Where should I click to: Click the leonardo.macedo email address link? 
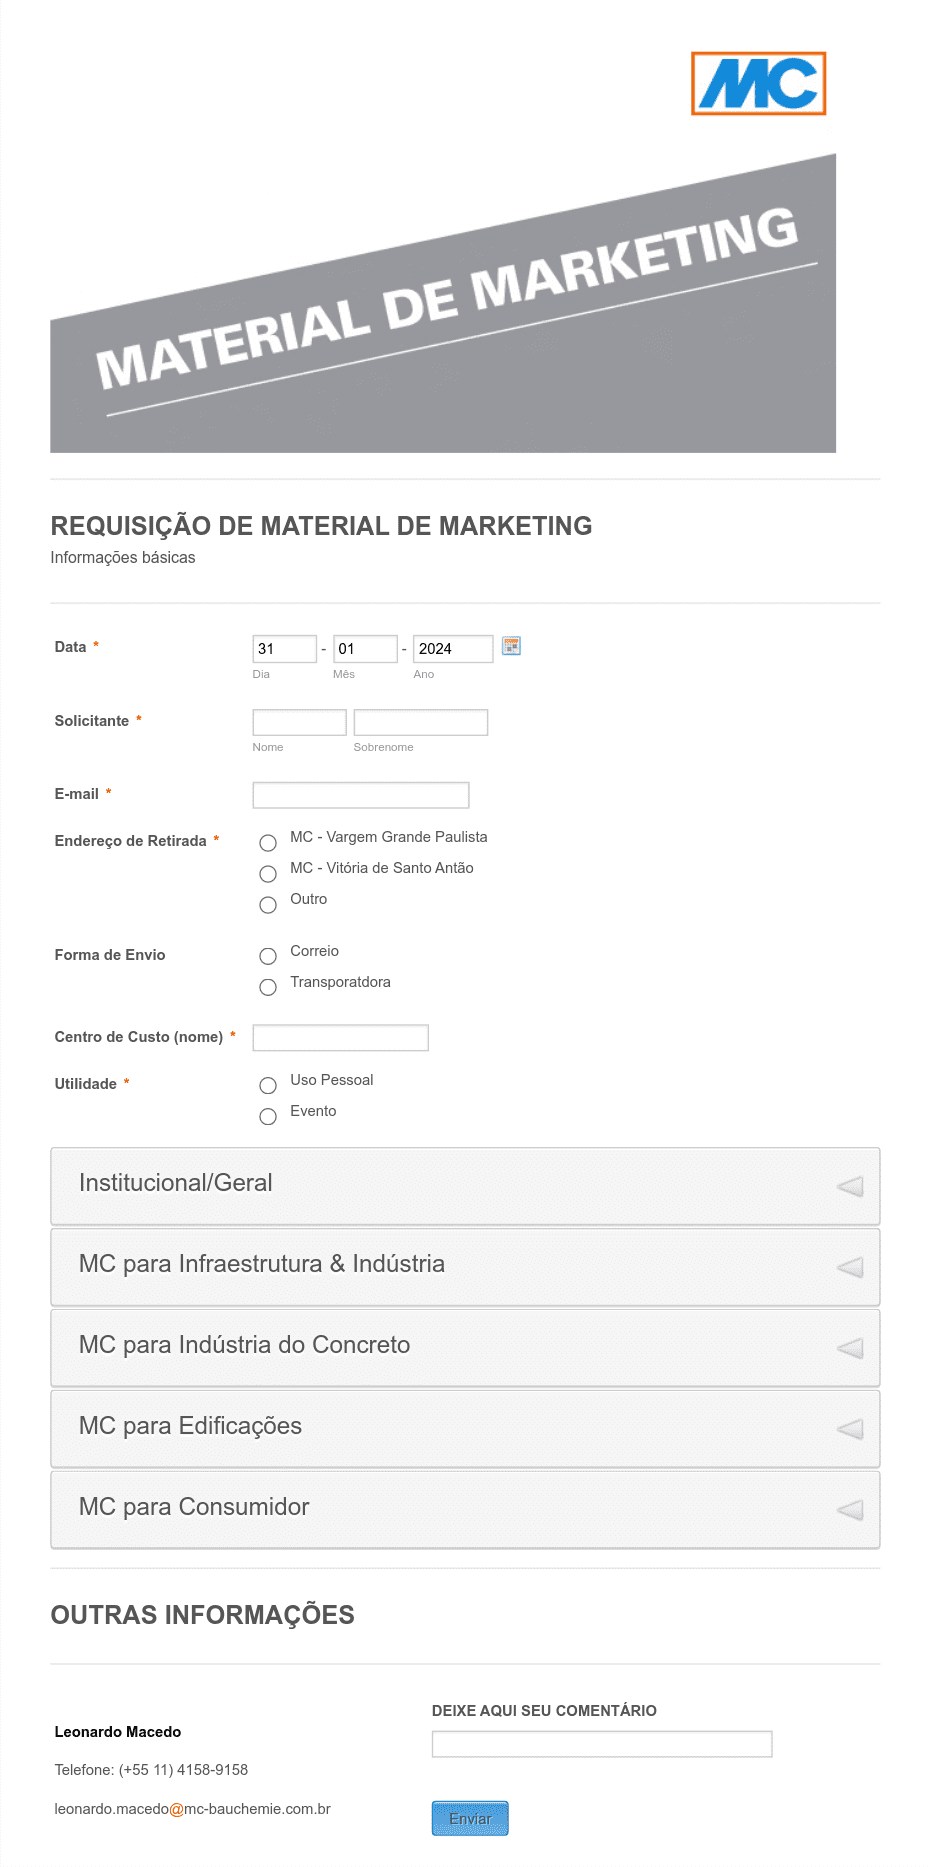(192, 1809)
